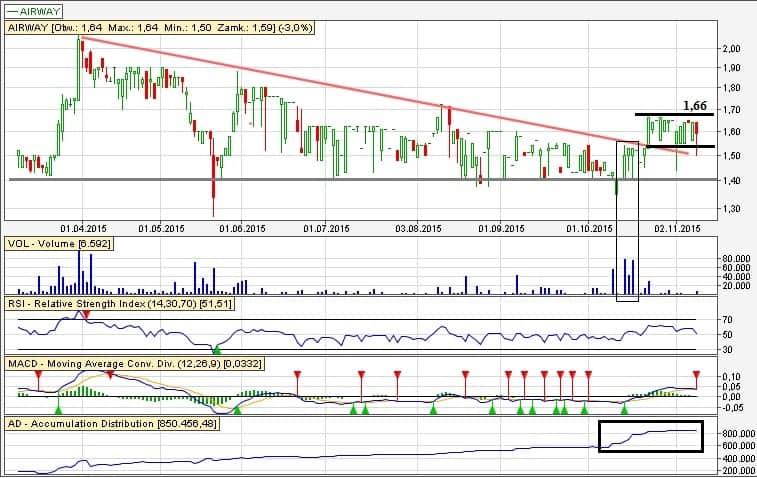This screenshot has height=478, width=757.
Task: Click the first green MACD buy arrow
Action: coord(58,409)
